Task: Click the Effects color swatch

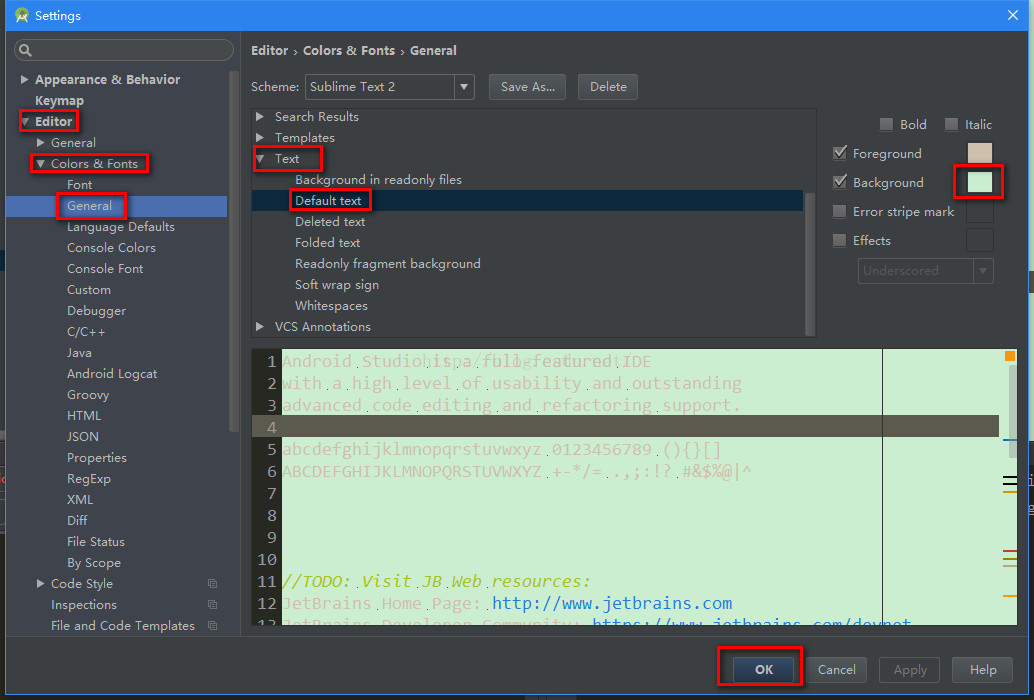Action: [979, 240]
